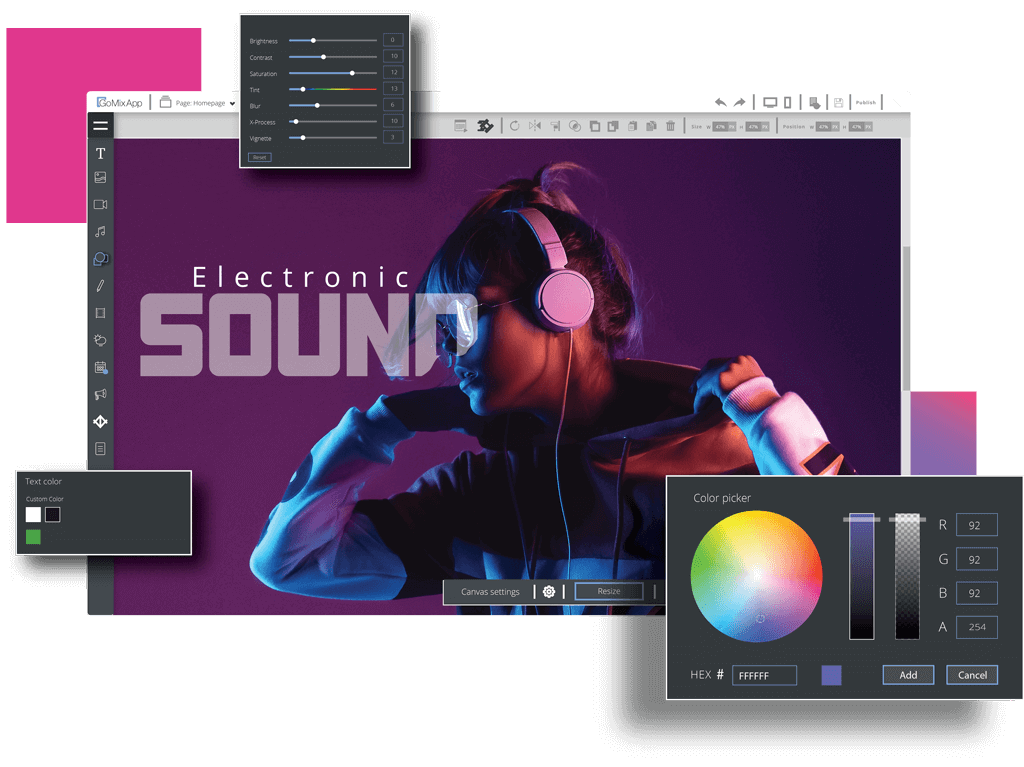Open the Calendar widget tool
The image size is (1024, 767).
click(100, 367)
